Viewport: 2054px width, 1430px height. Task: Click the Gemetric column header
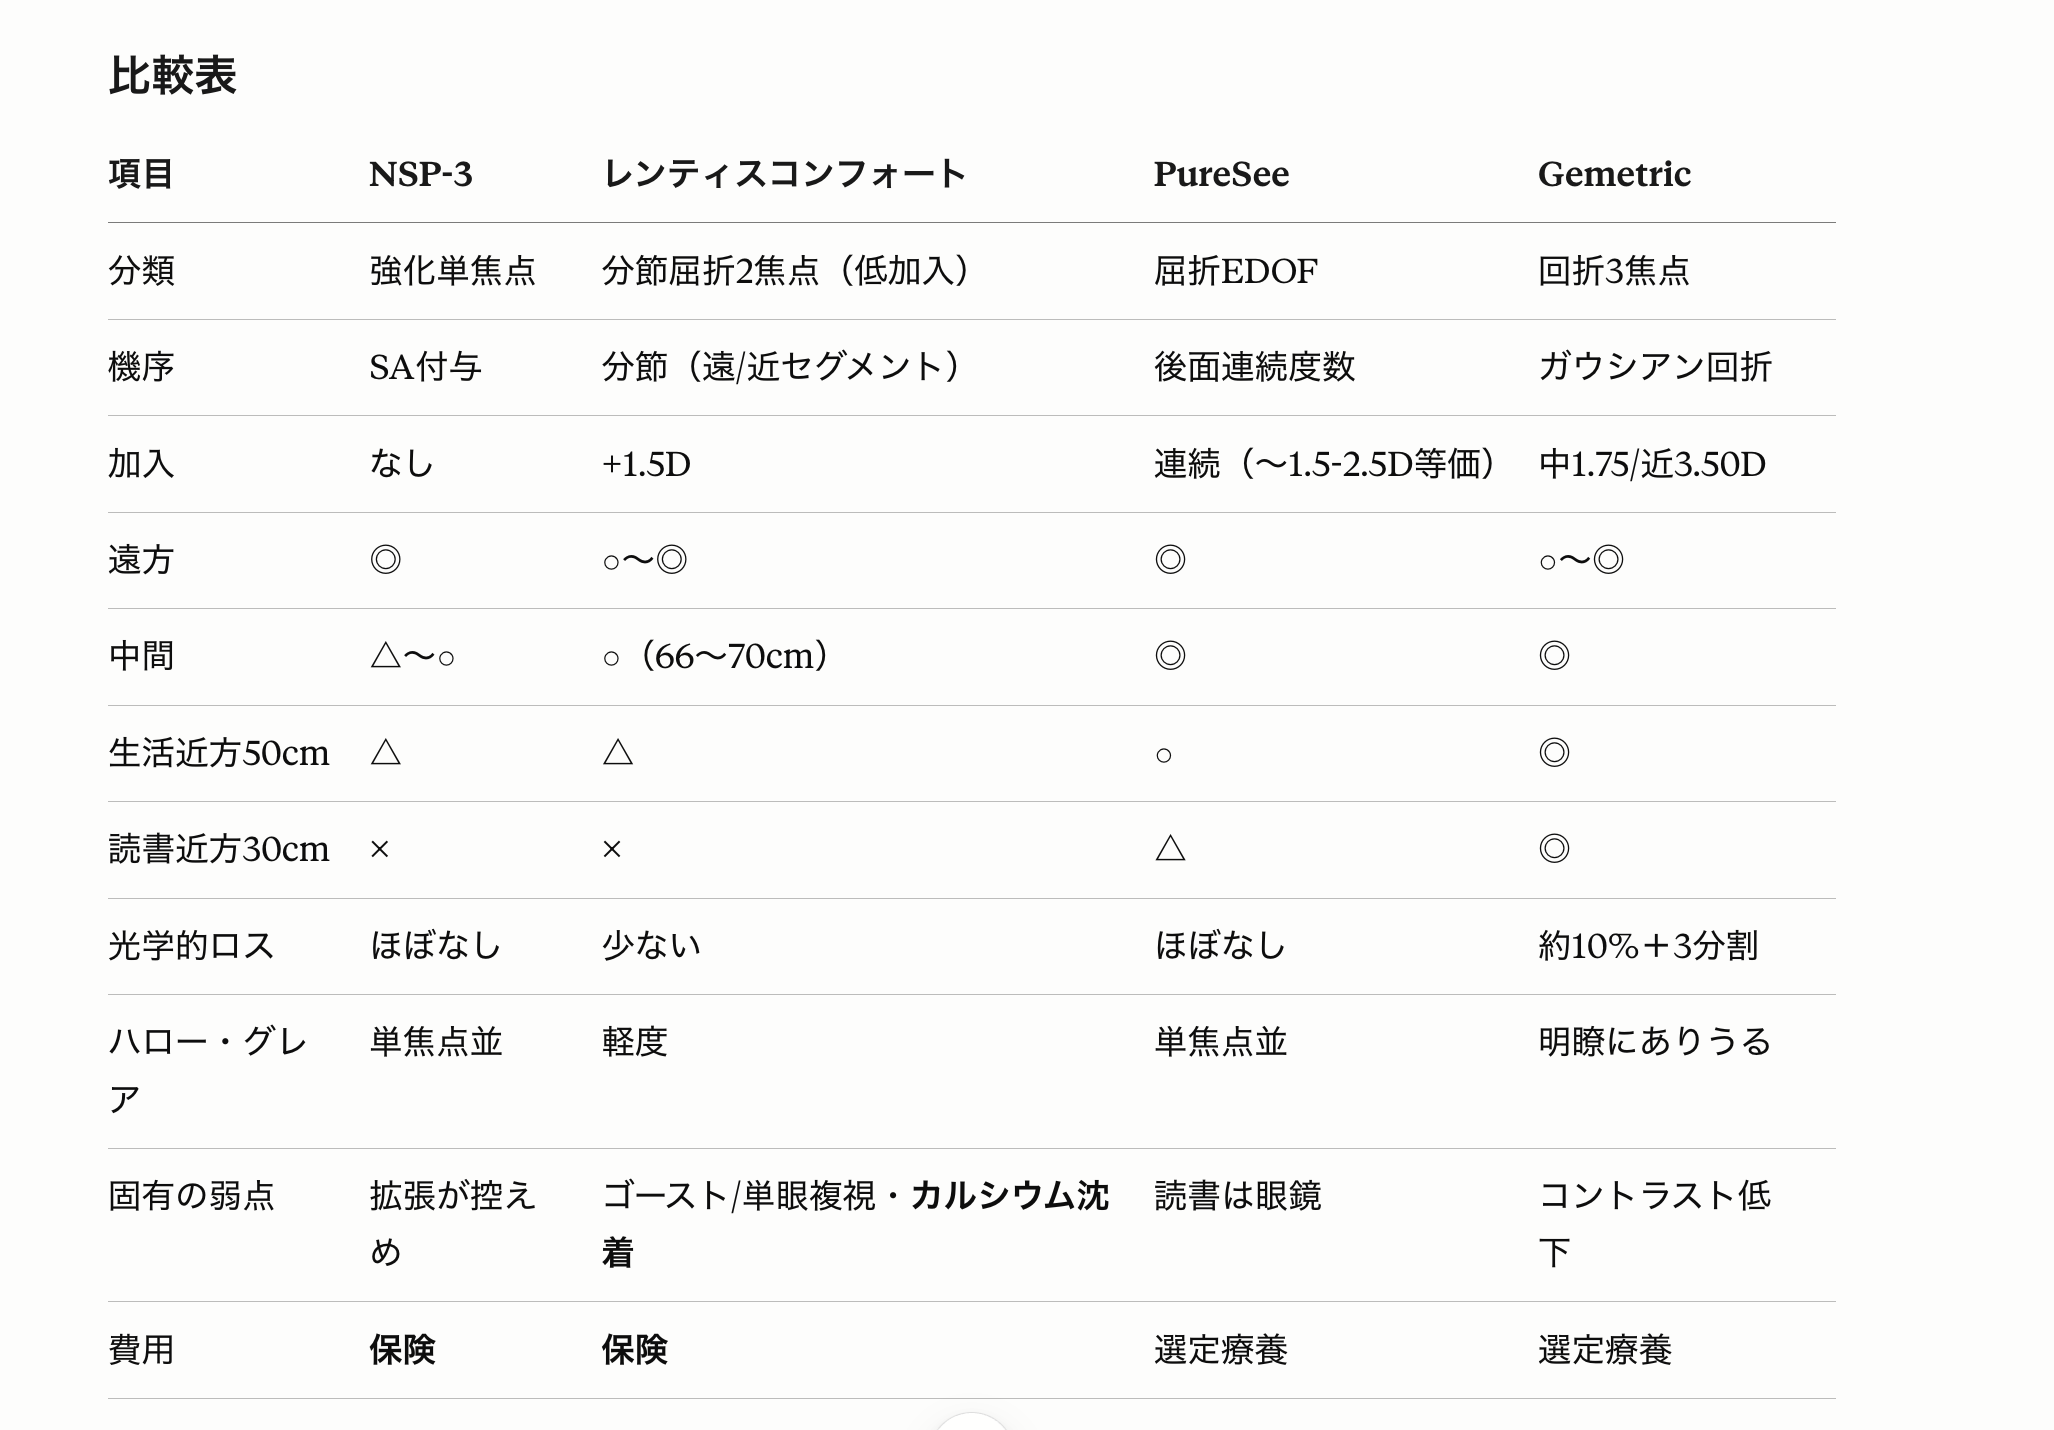click(1614, 174)
